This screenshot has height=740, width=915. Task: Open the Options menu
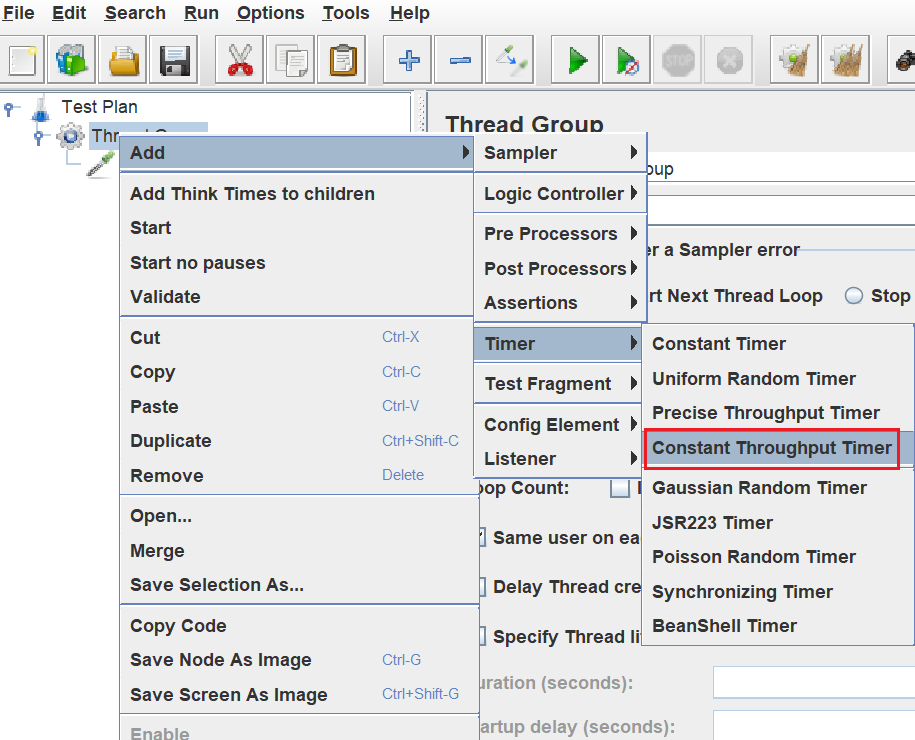270,13
